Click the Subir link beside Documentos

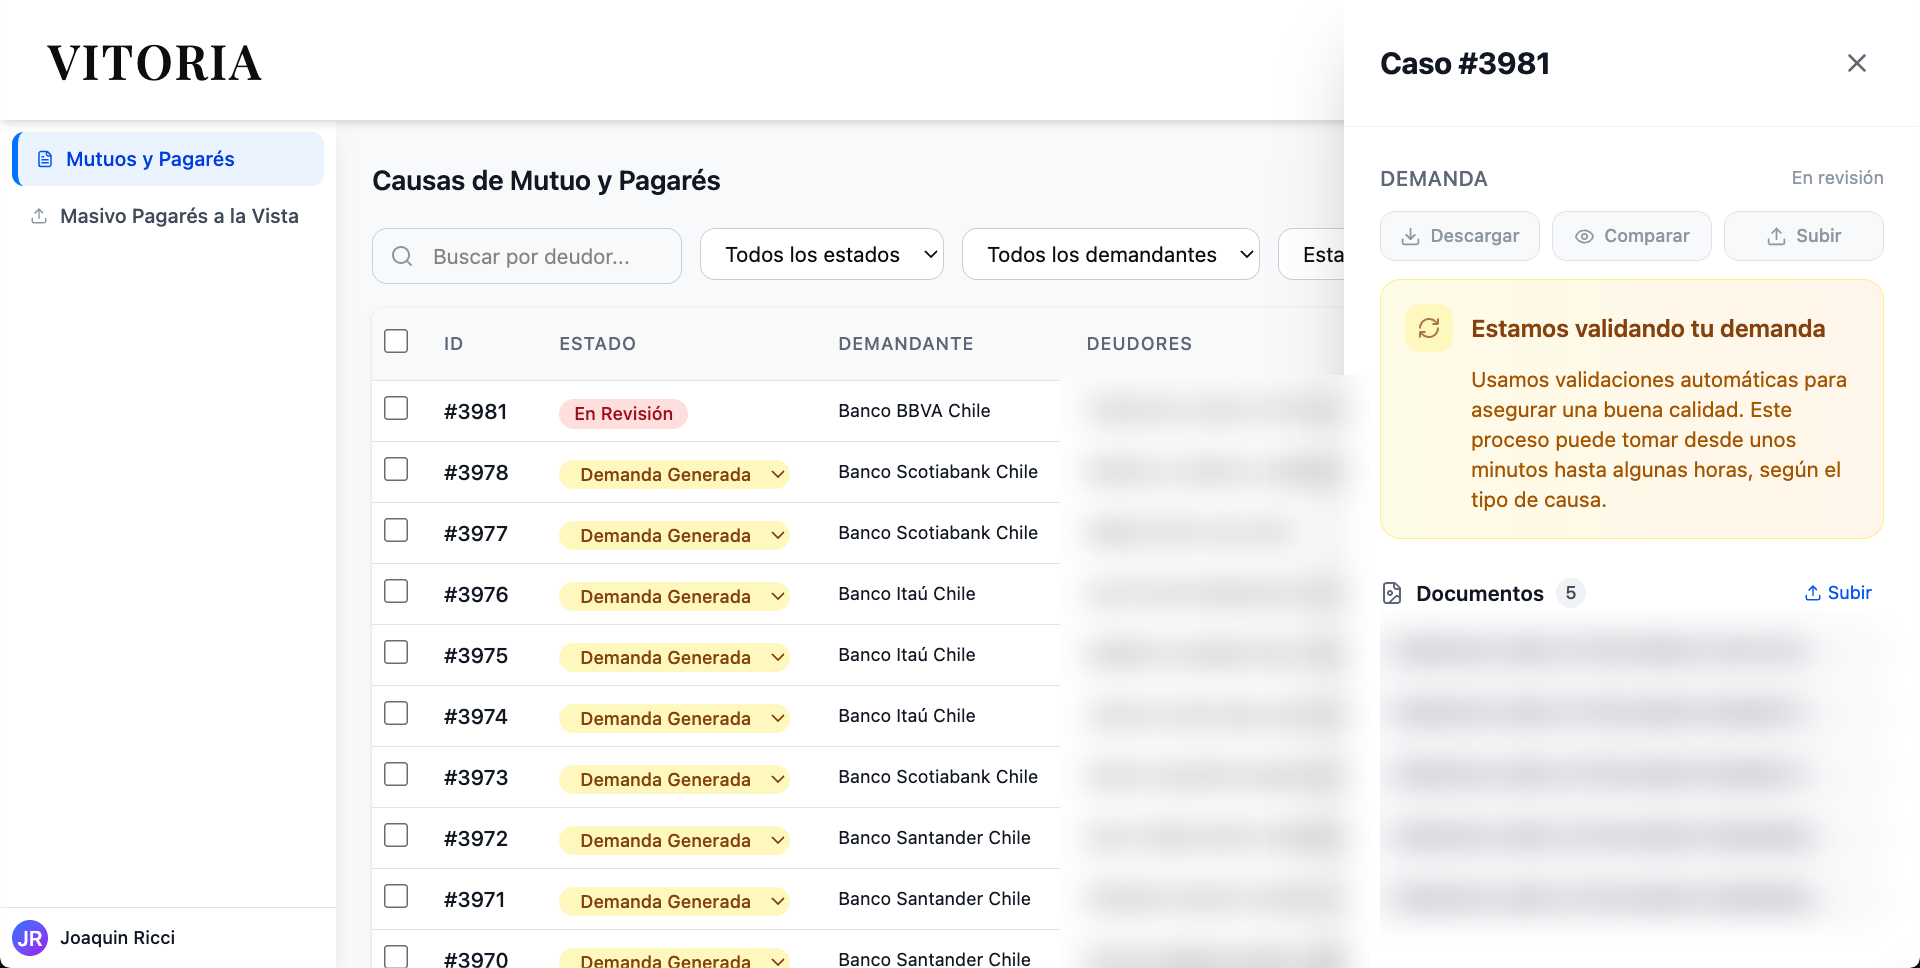[x=1838, y=593]
